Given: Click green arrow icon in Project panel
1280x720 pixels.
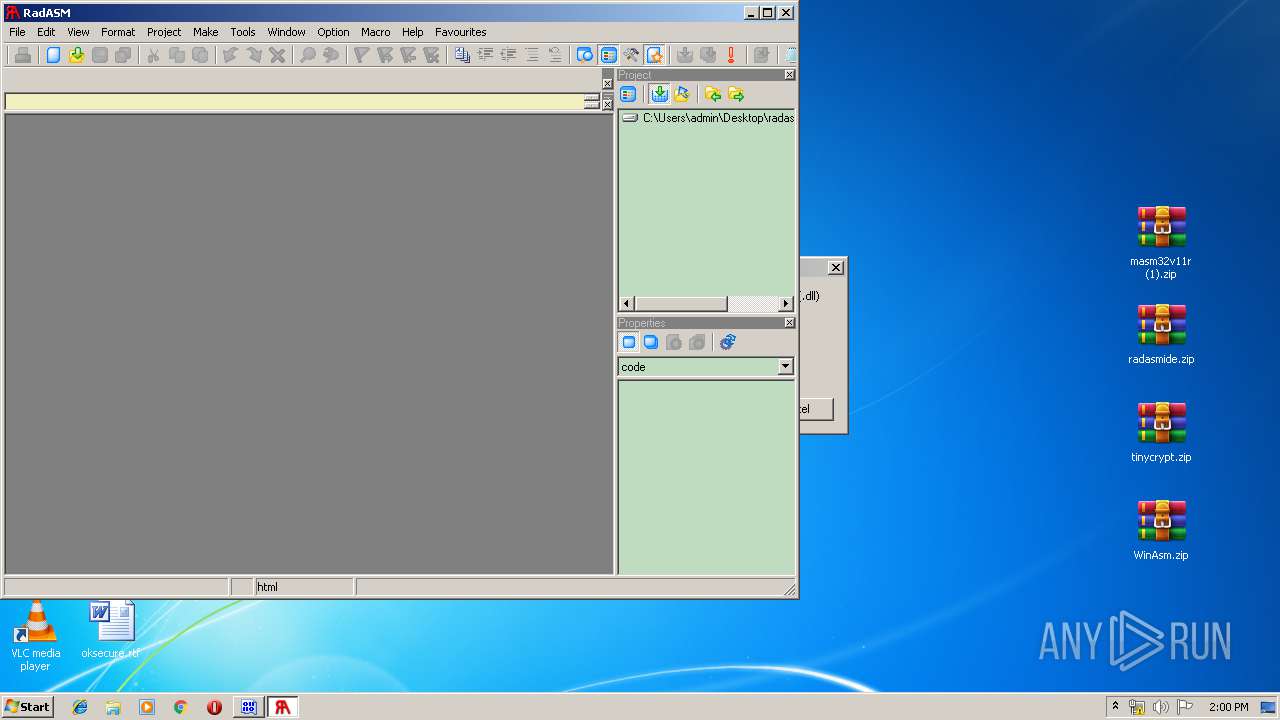Looking at the screenshot, I should click(x=659, y=94).
